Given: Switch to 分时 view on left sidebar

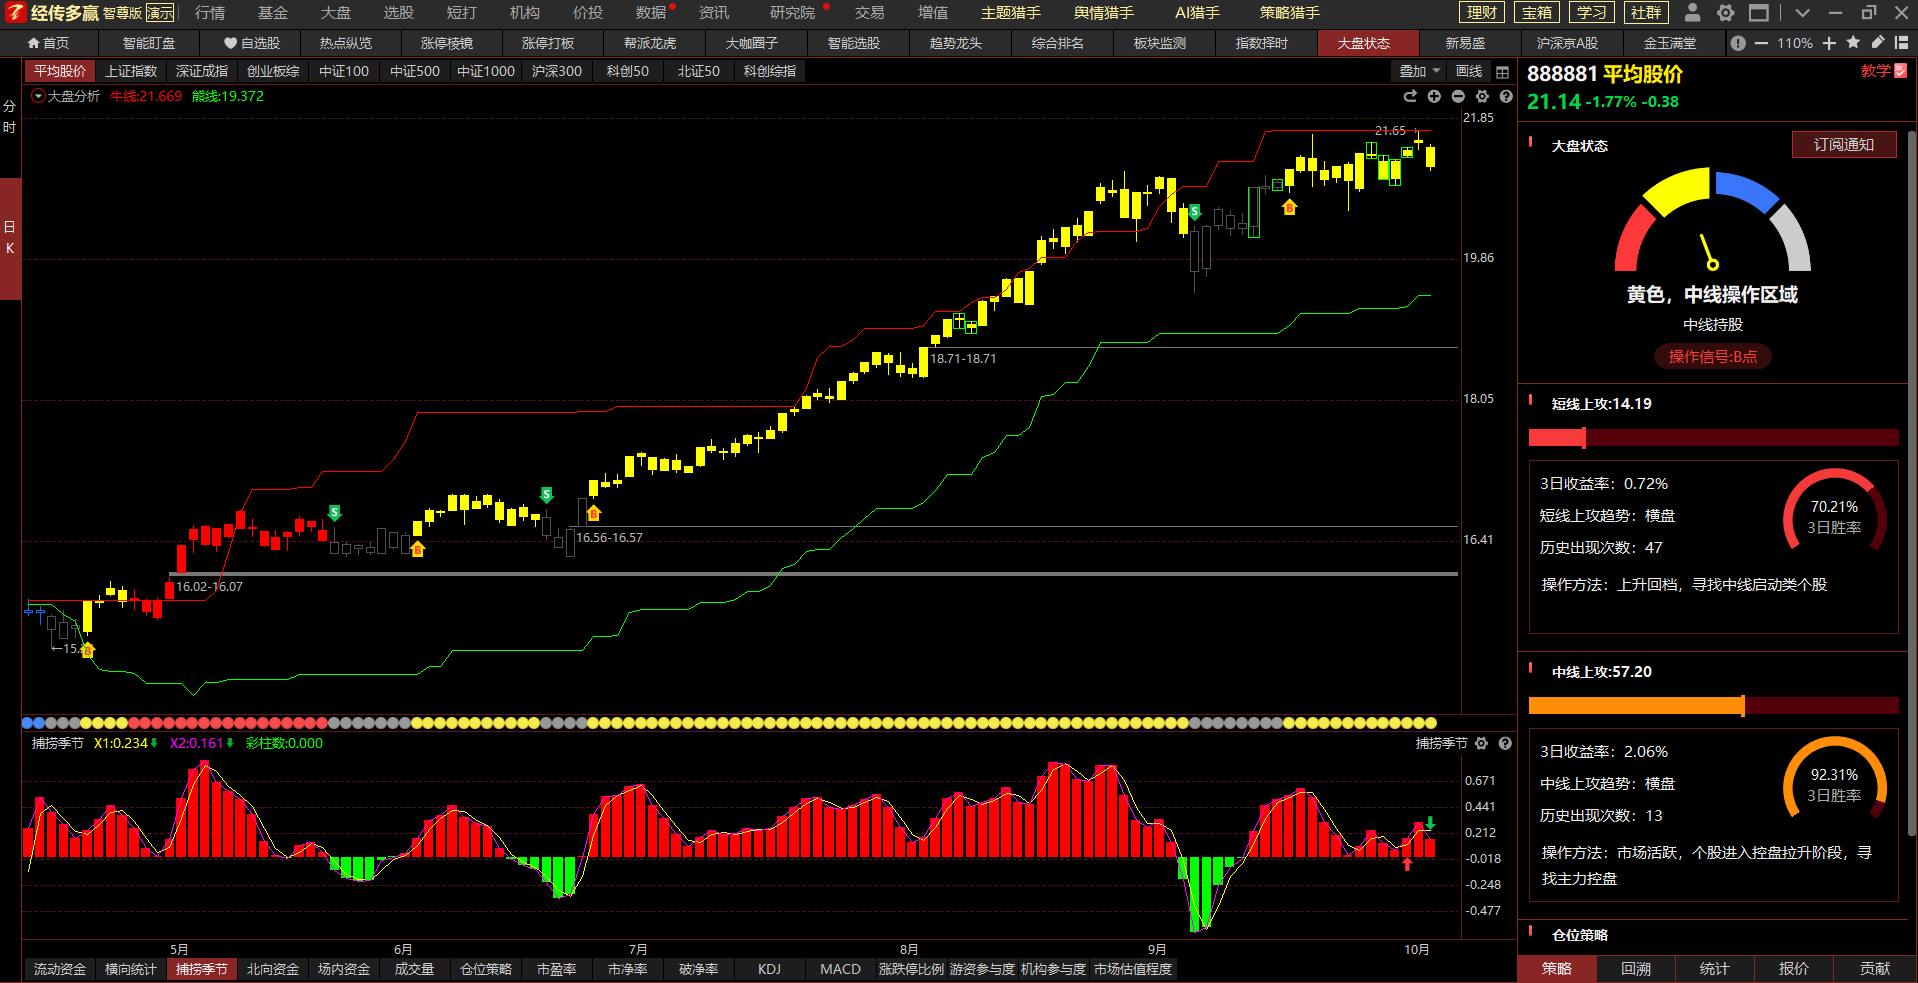Looking at the screenshot, I should [10, 117].
